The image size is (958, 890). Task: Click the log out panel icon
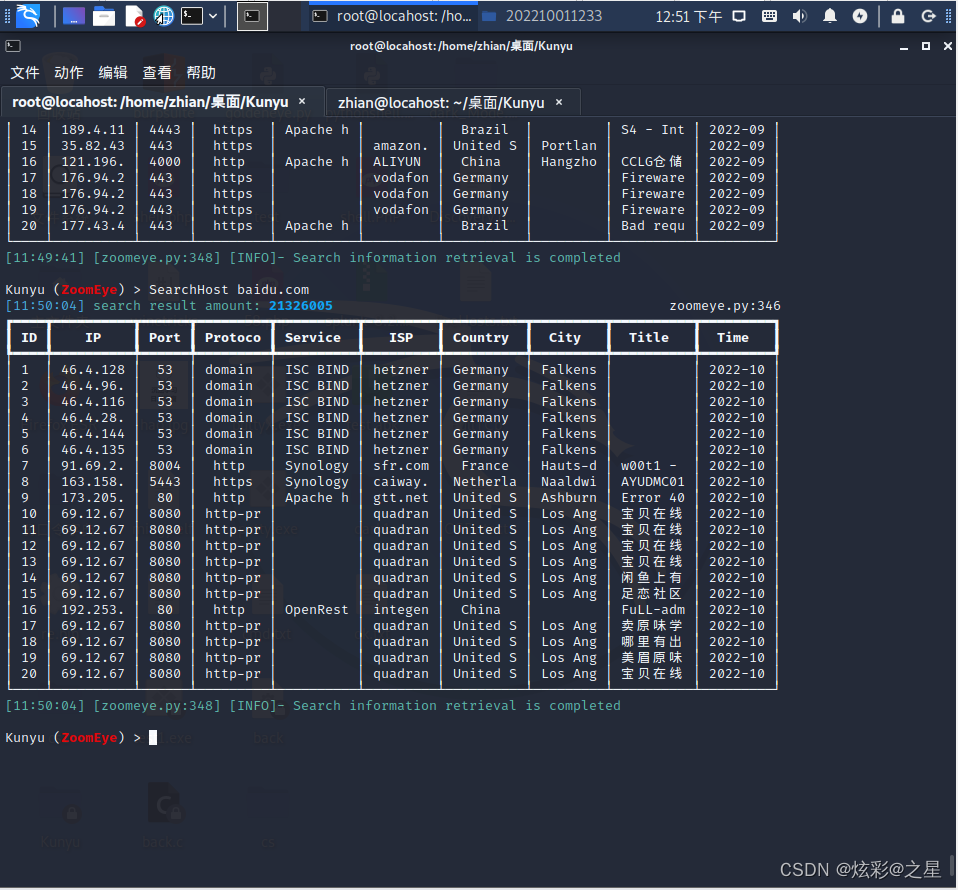tap(928, 16)
